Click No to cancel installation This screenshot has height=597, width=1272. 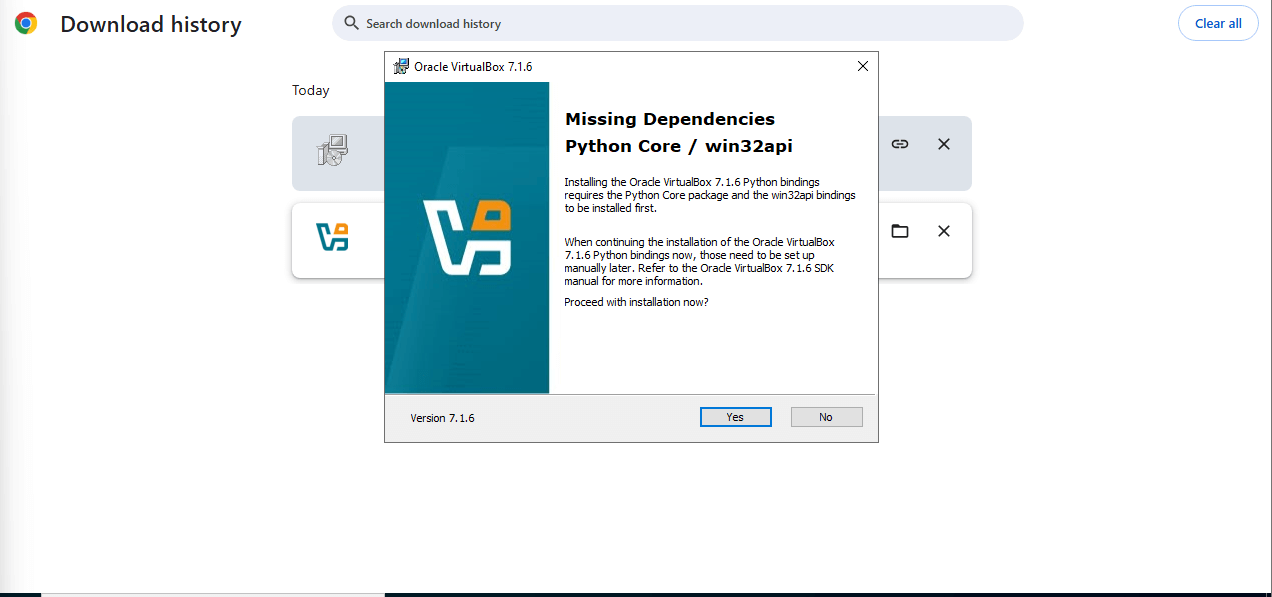[x=826, y=417]
